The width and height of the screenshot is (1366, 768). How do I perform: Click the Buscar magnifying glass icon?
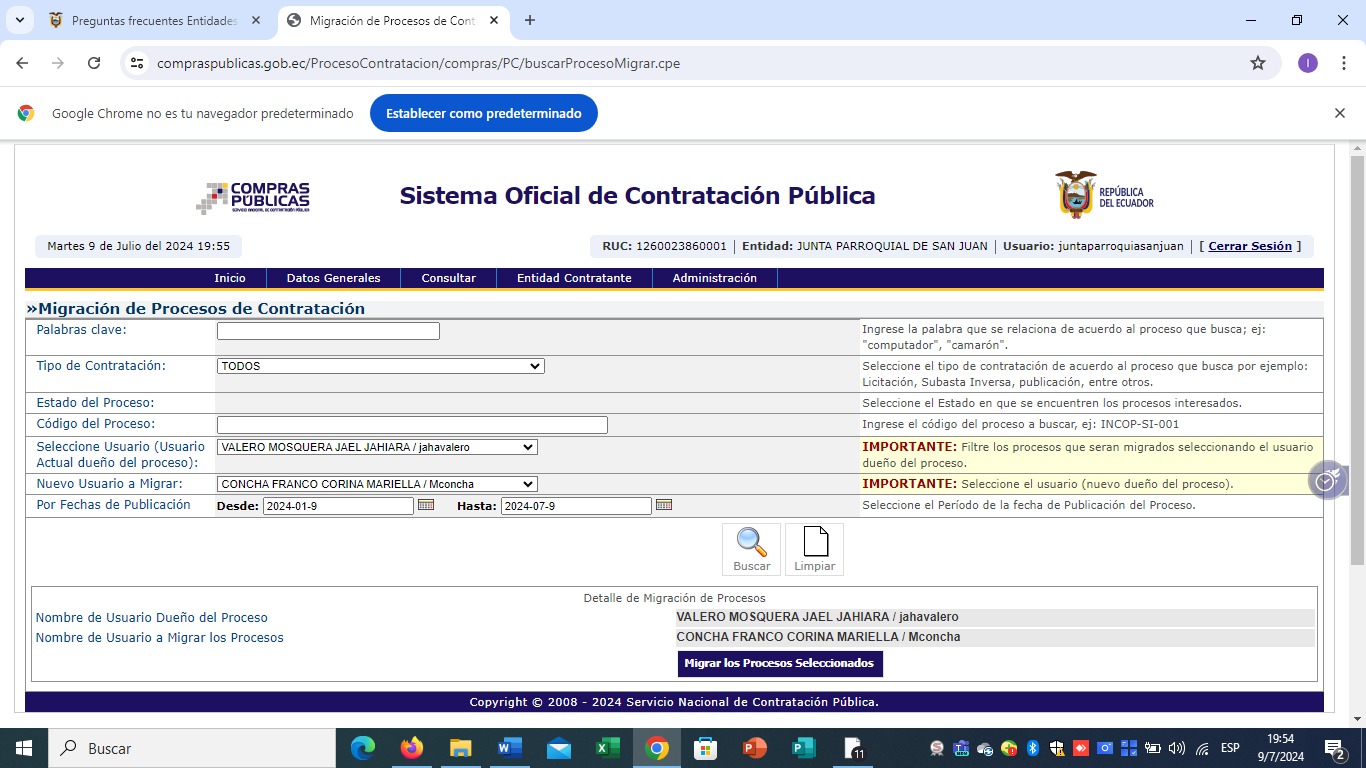click(751, 543)
